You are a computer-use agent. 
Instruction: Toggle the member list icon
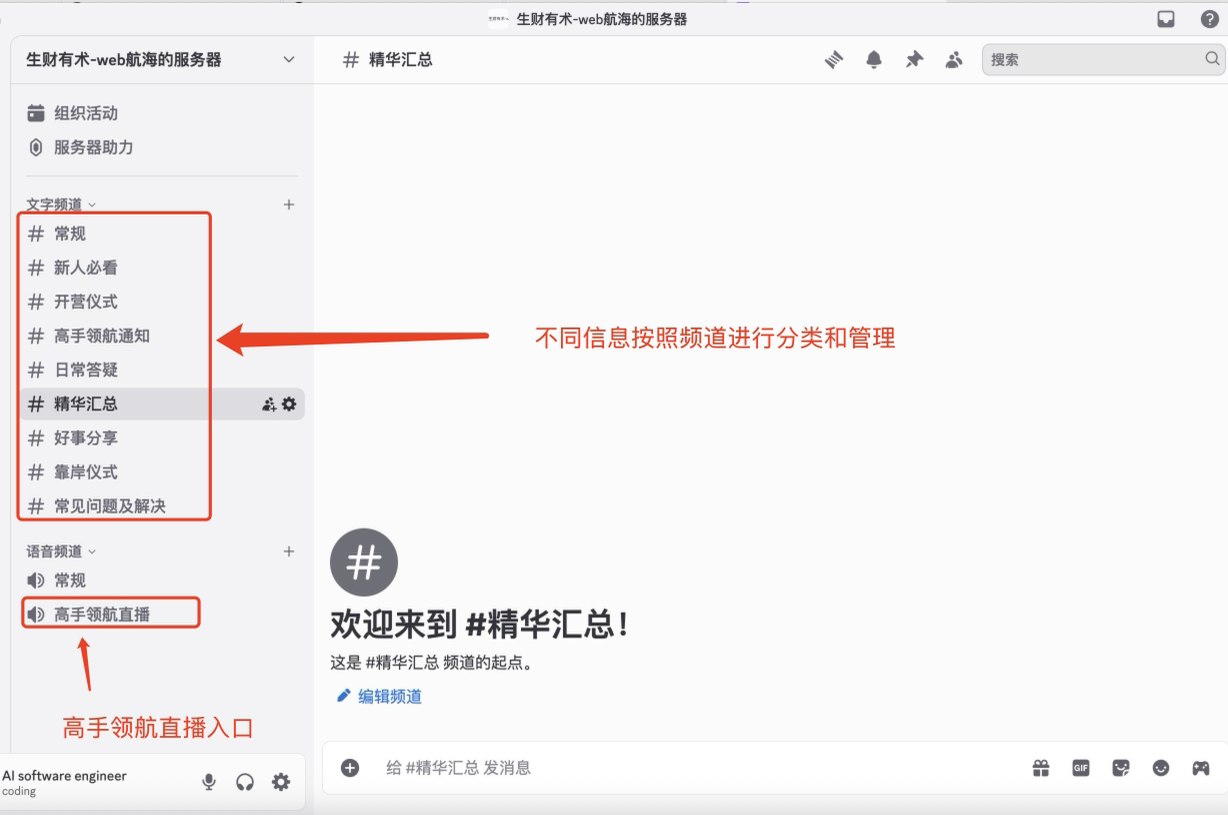tap(954, 60)
